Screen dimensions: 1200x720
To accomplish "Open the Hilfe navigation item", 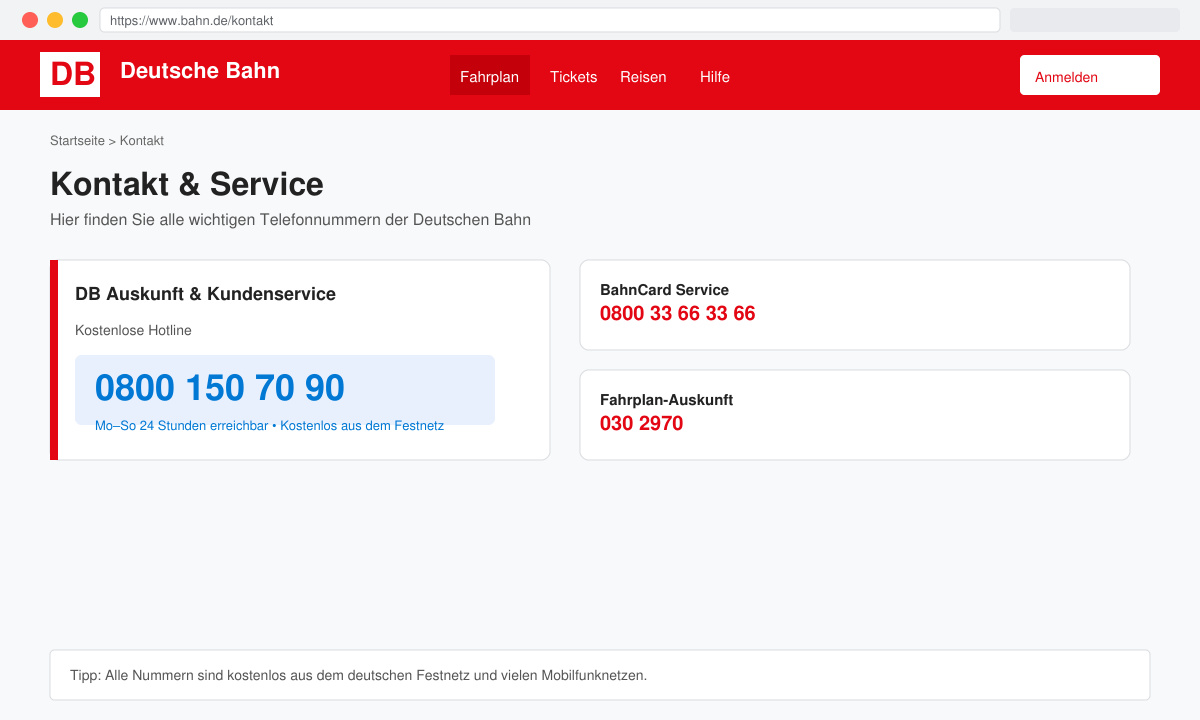I will click(x=715, y=76).
